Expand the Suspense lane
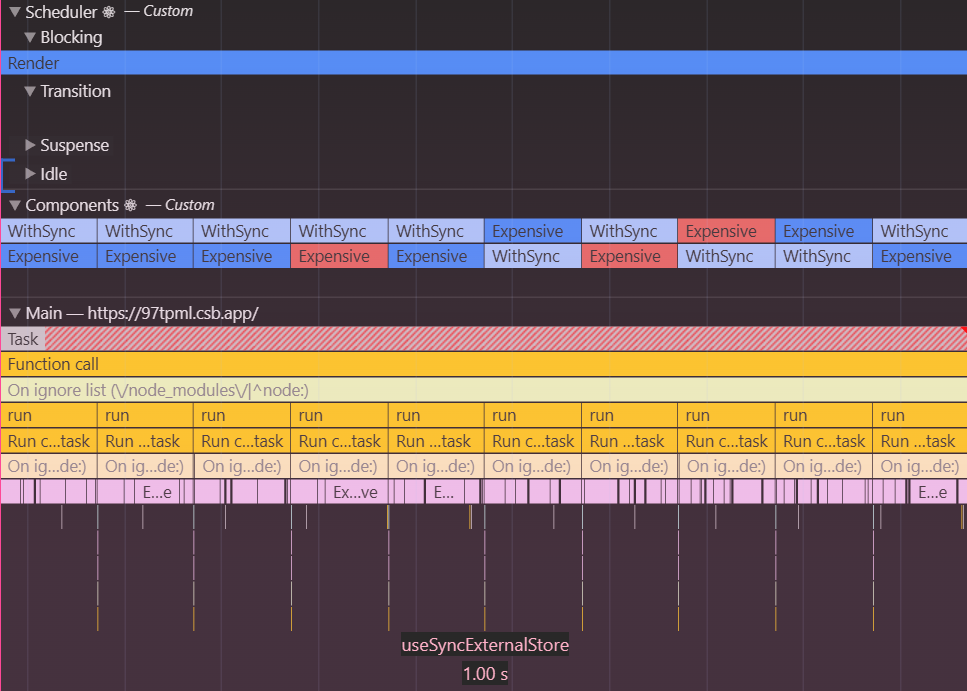This screenshot has height=691, width=967. [x=30, y=145]
